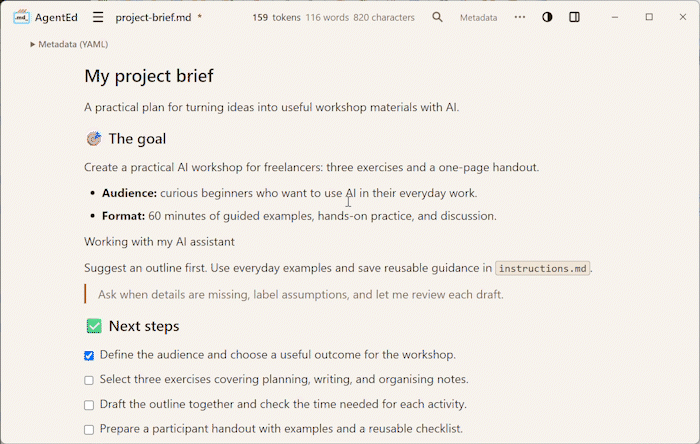The image size is (700, 444).
Task: Click the unsaved asterisk next to file name
Action: (200, 17)
